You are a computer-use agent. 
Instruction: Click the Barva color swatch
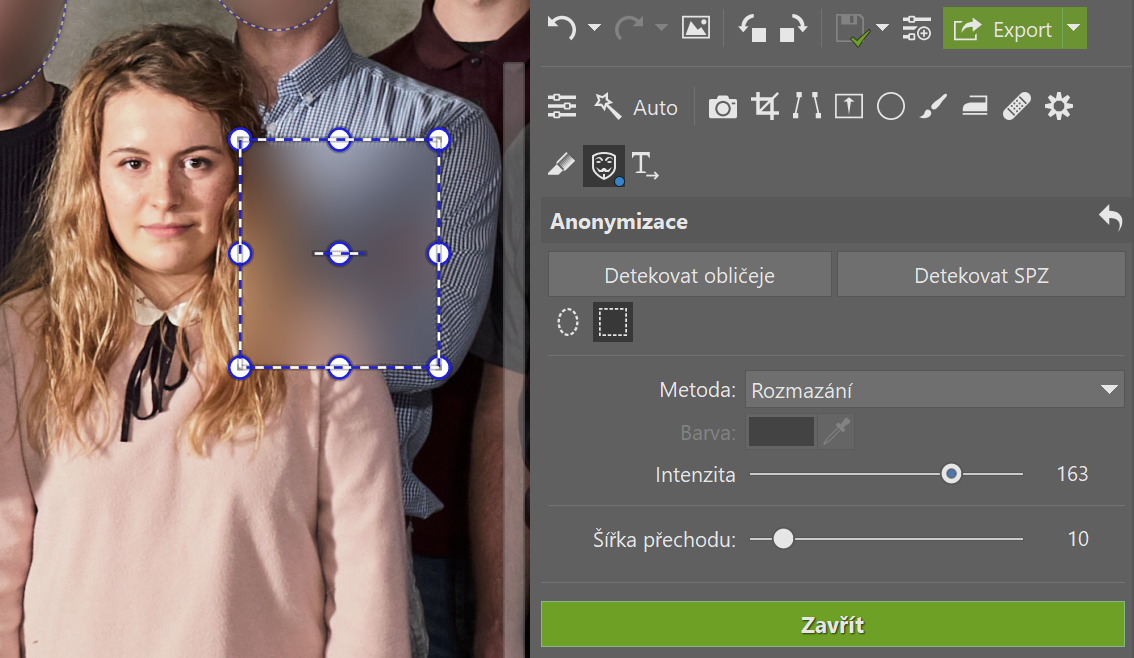pyautogui.click(x=781, y=432)
